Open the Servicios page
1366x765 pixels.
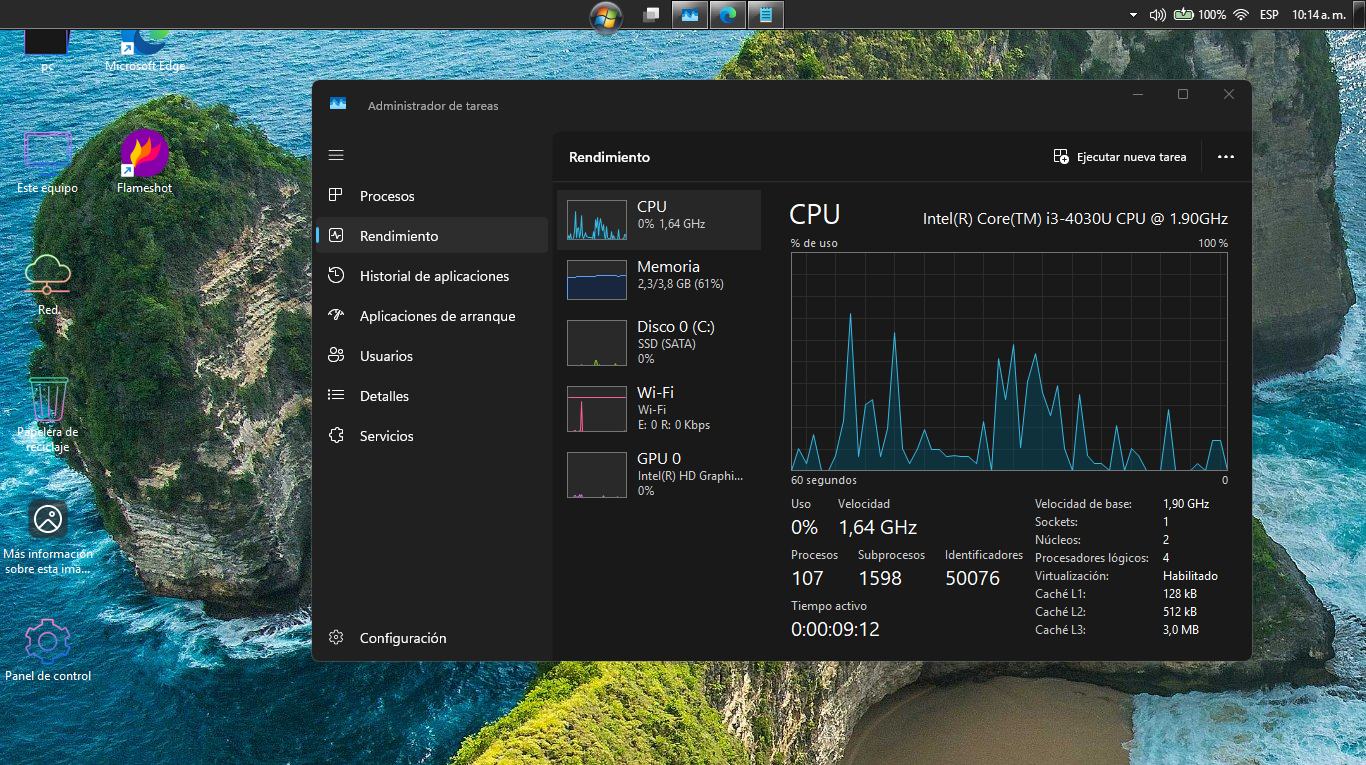tap(386, 436)
